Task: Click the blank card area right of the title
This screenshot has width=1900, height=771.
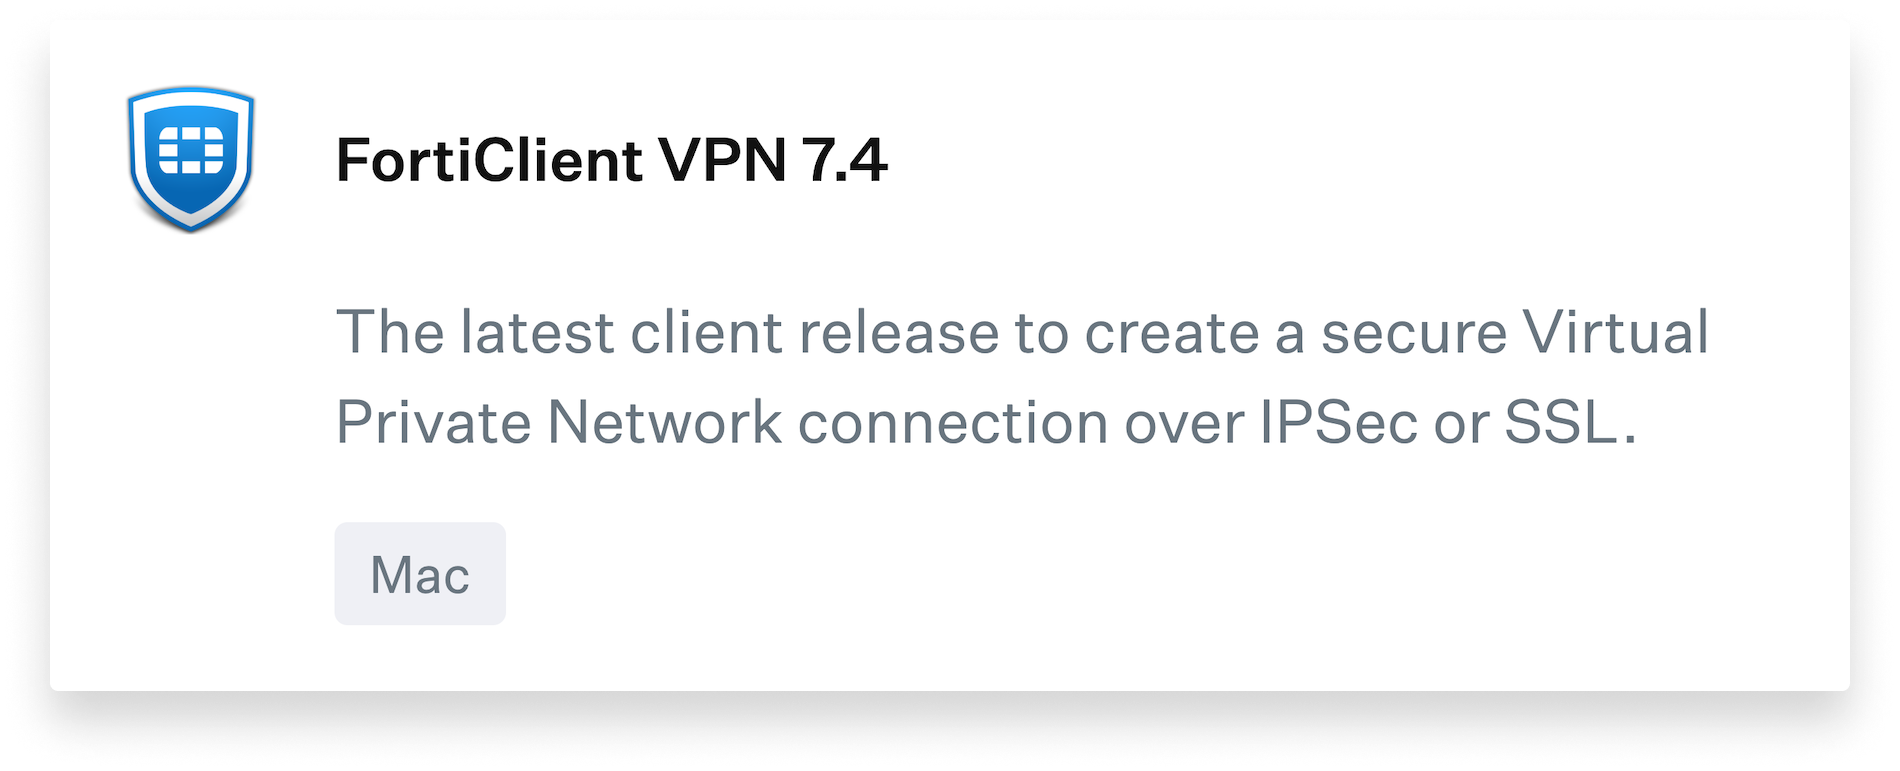Action: pyautogui.click(x=1350, y=160)
